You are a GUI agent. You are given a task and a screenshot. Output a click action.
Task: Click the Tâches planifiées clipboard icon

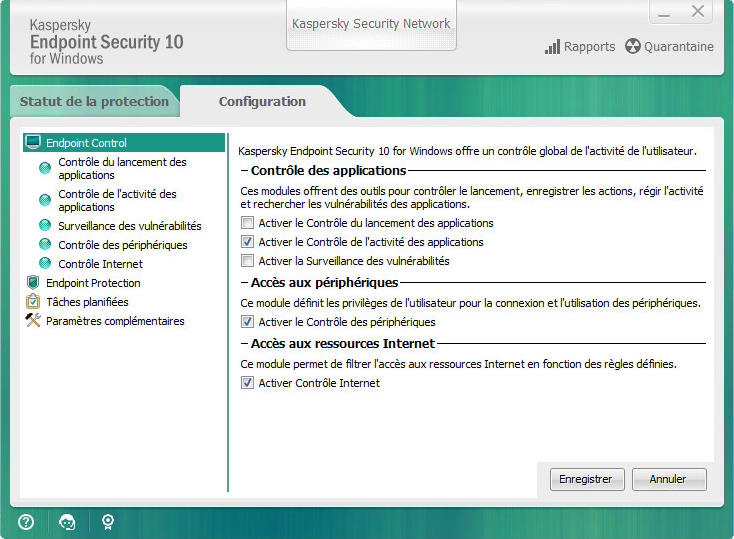(x=33, y=301)
